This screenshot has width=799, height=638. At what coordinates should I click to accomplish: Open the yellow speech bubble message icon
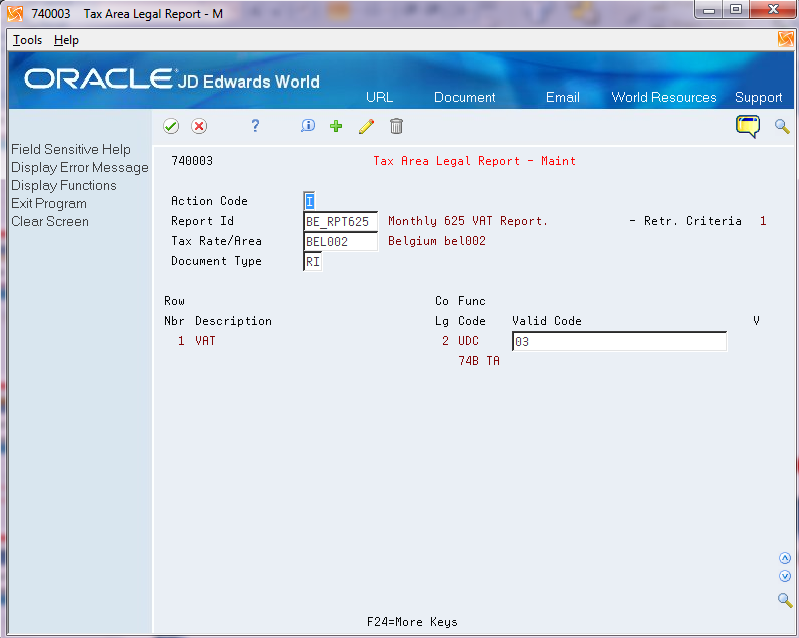[x=748, y=126]
